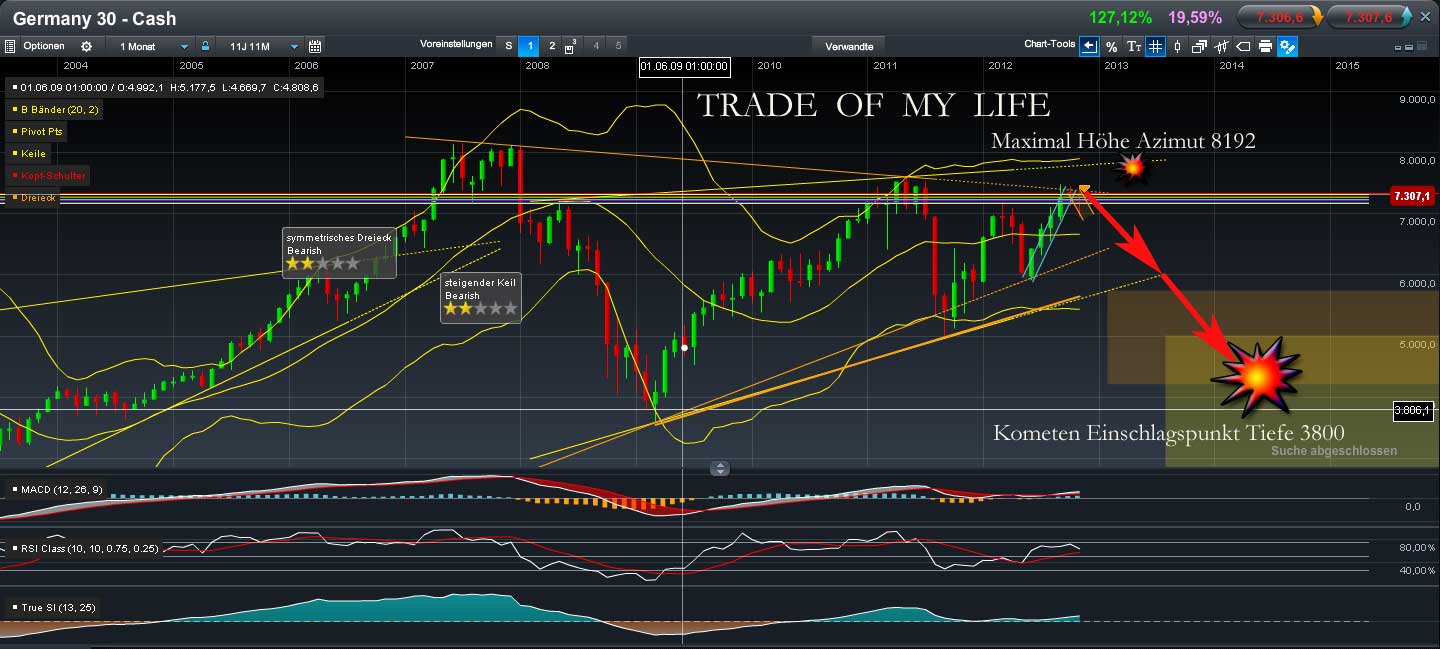Click the 19,59% performance value

coord(1195,17)
